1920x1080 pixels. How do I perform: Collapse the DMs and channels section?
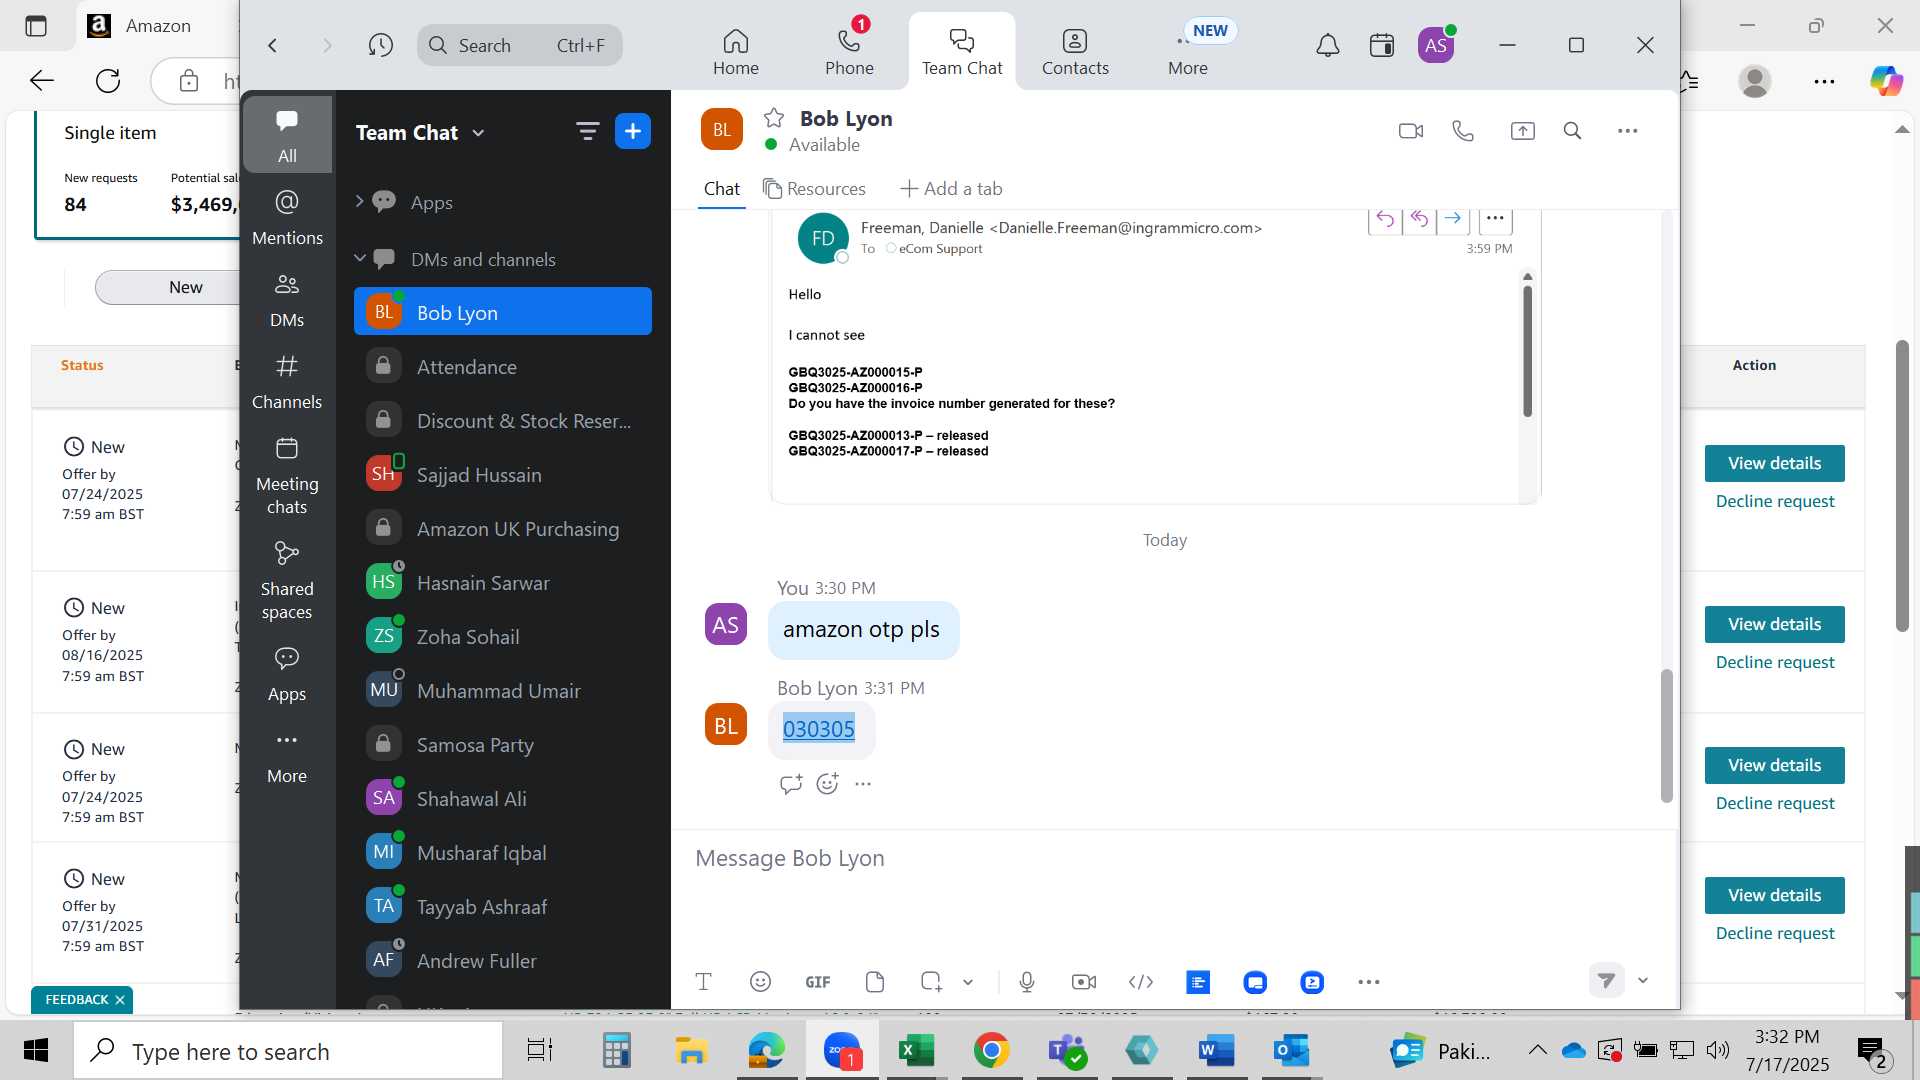(360, 259)
